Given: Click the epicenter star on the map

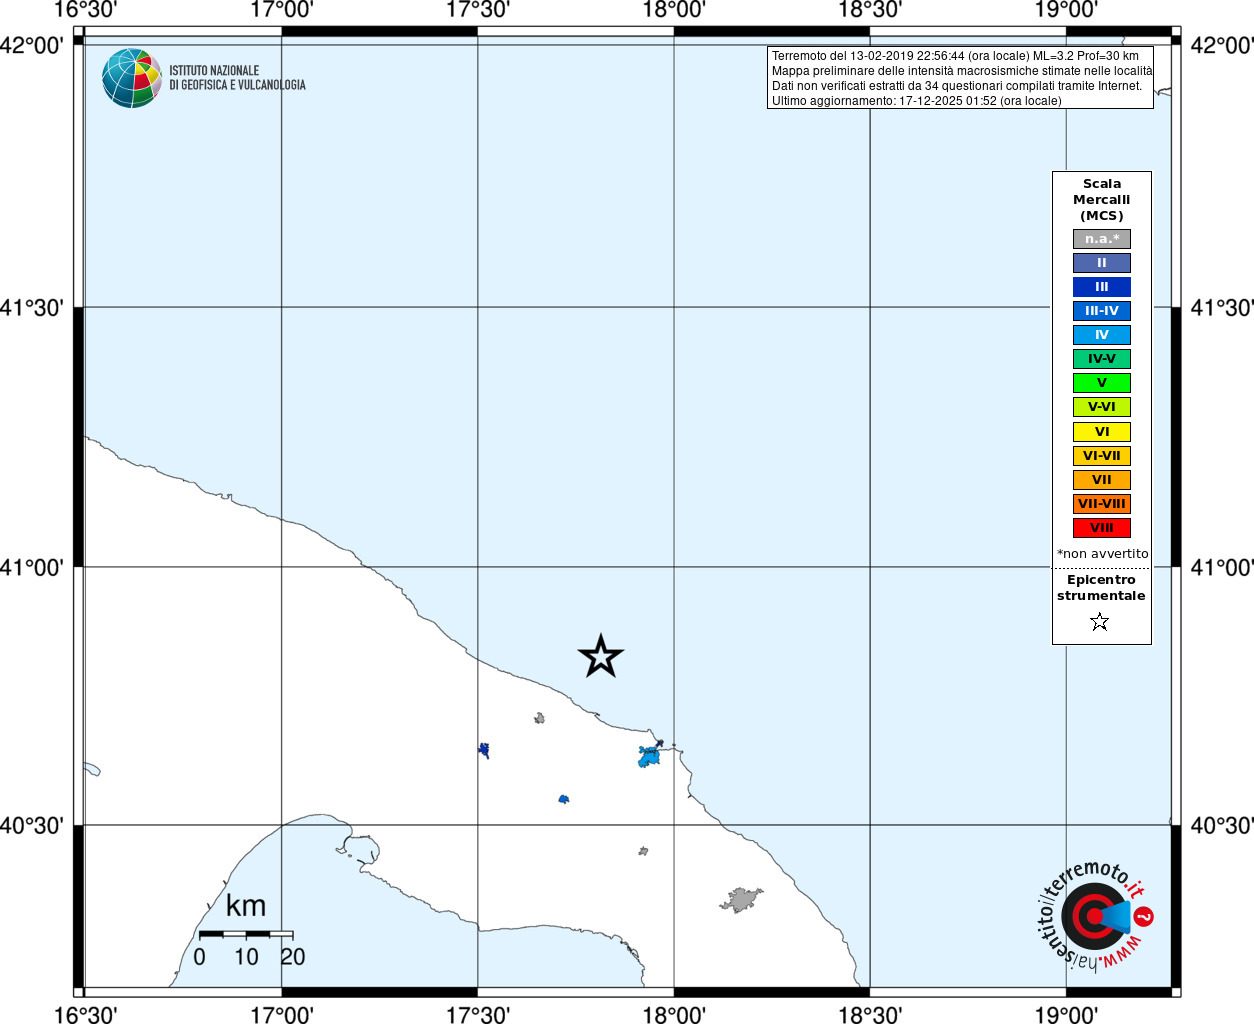Looking at the screenshot, I should tap(601, 656).
